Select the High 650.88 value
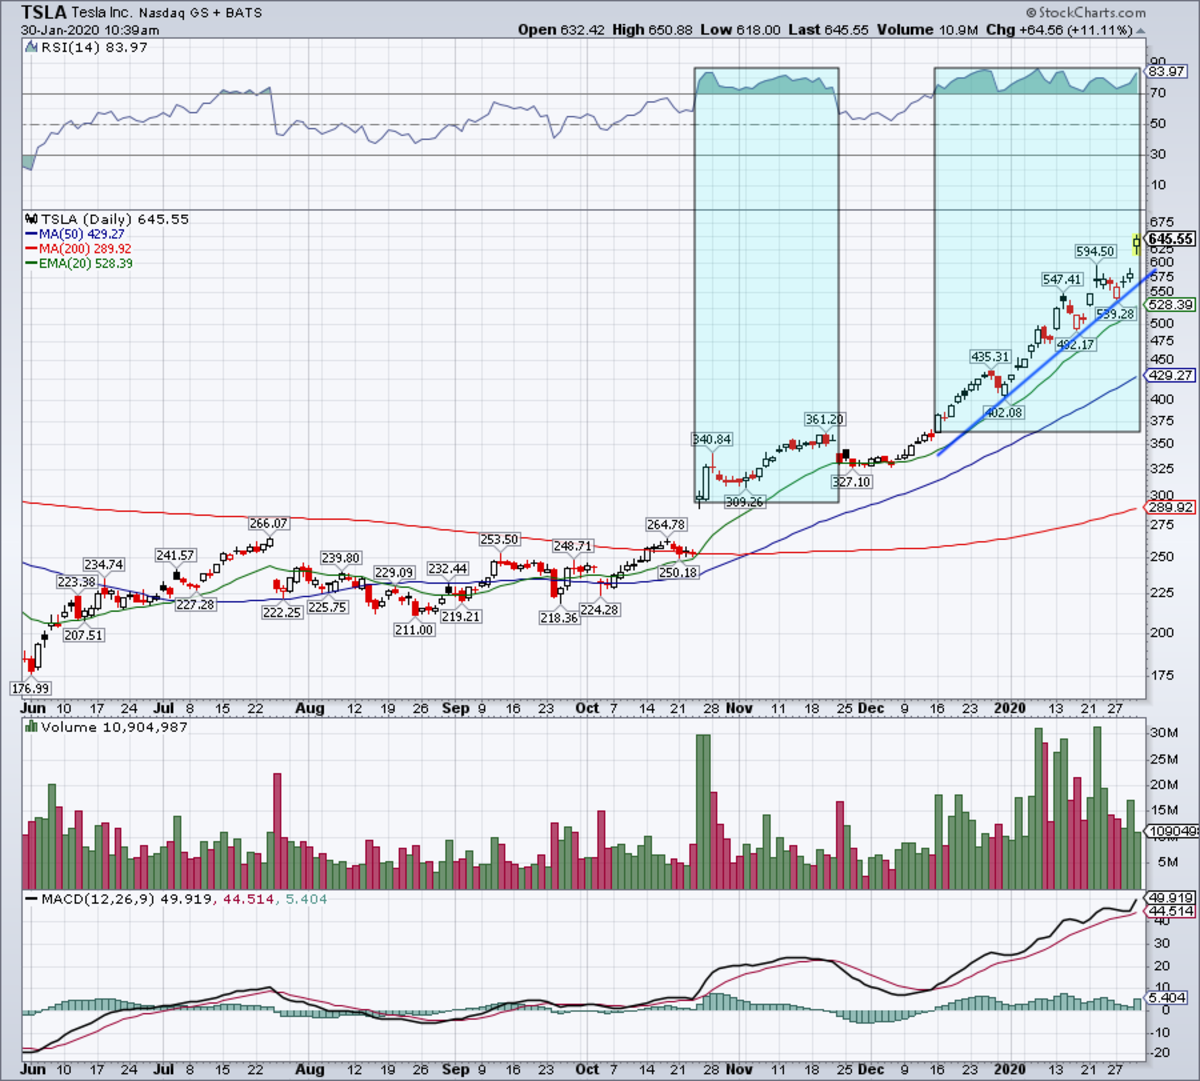This screenshot has width=1200, height=1081. pos(652,30)
